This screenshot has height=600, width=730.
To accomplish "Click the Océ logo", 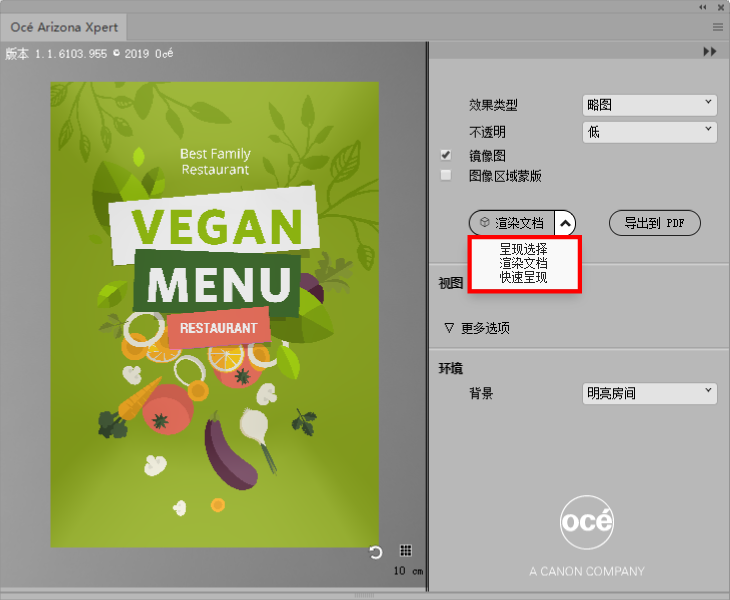I will [587, 522].
